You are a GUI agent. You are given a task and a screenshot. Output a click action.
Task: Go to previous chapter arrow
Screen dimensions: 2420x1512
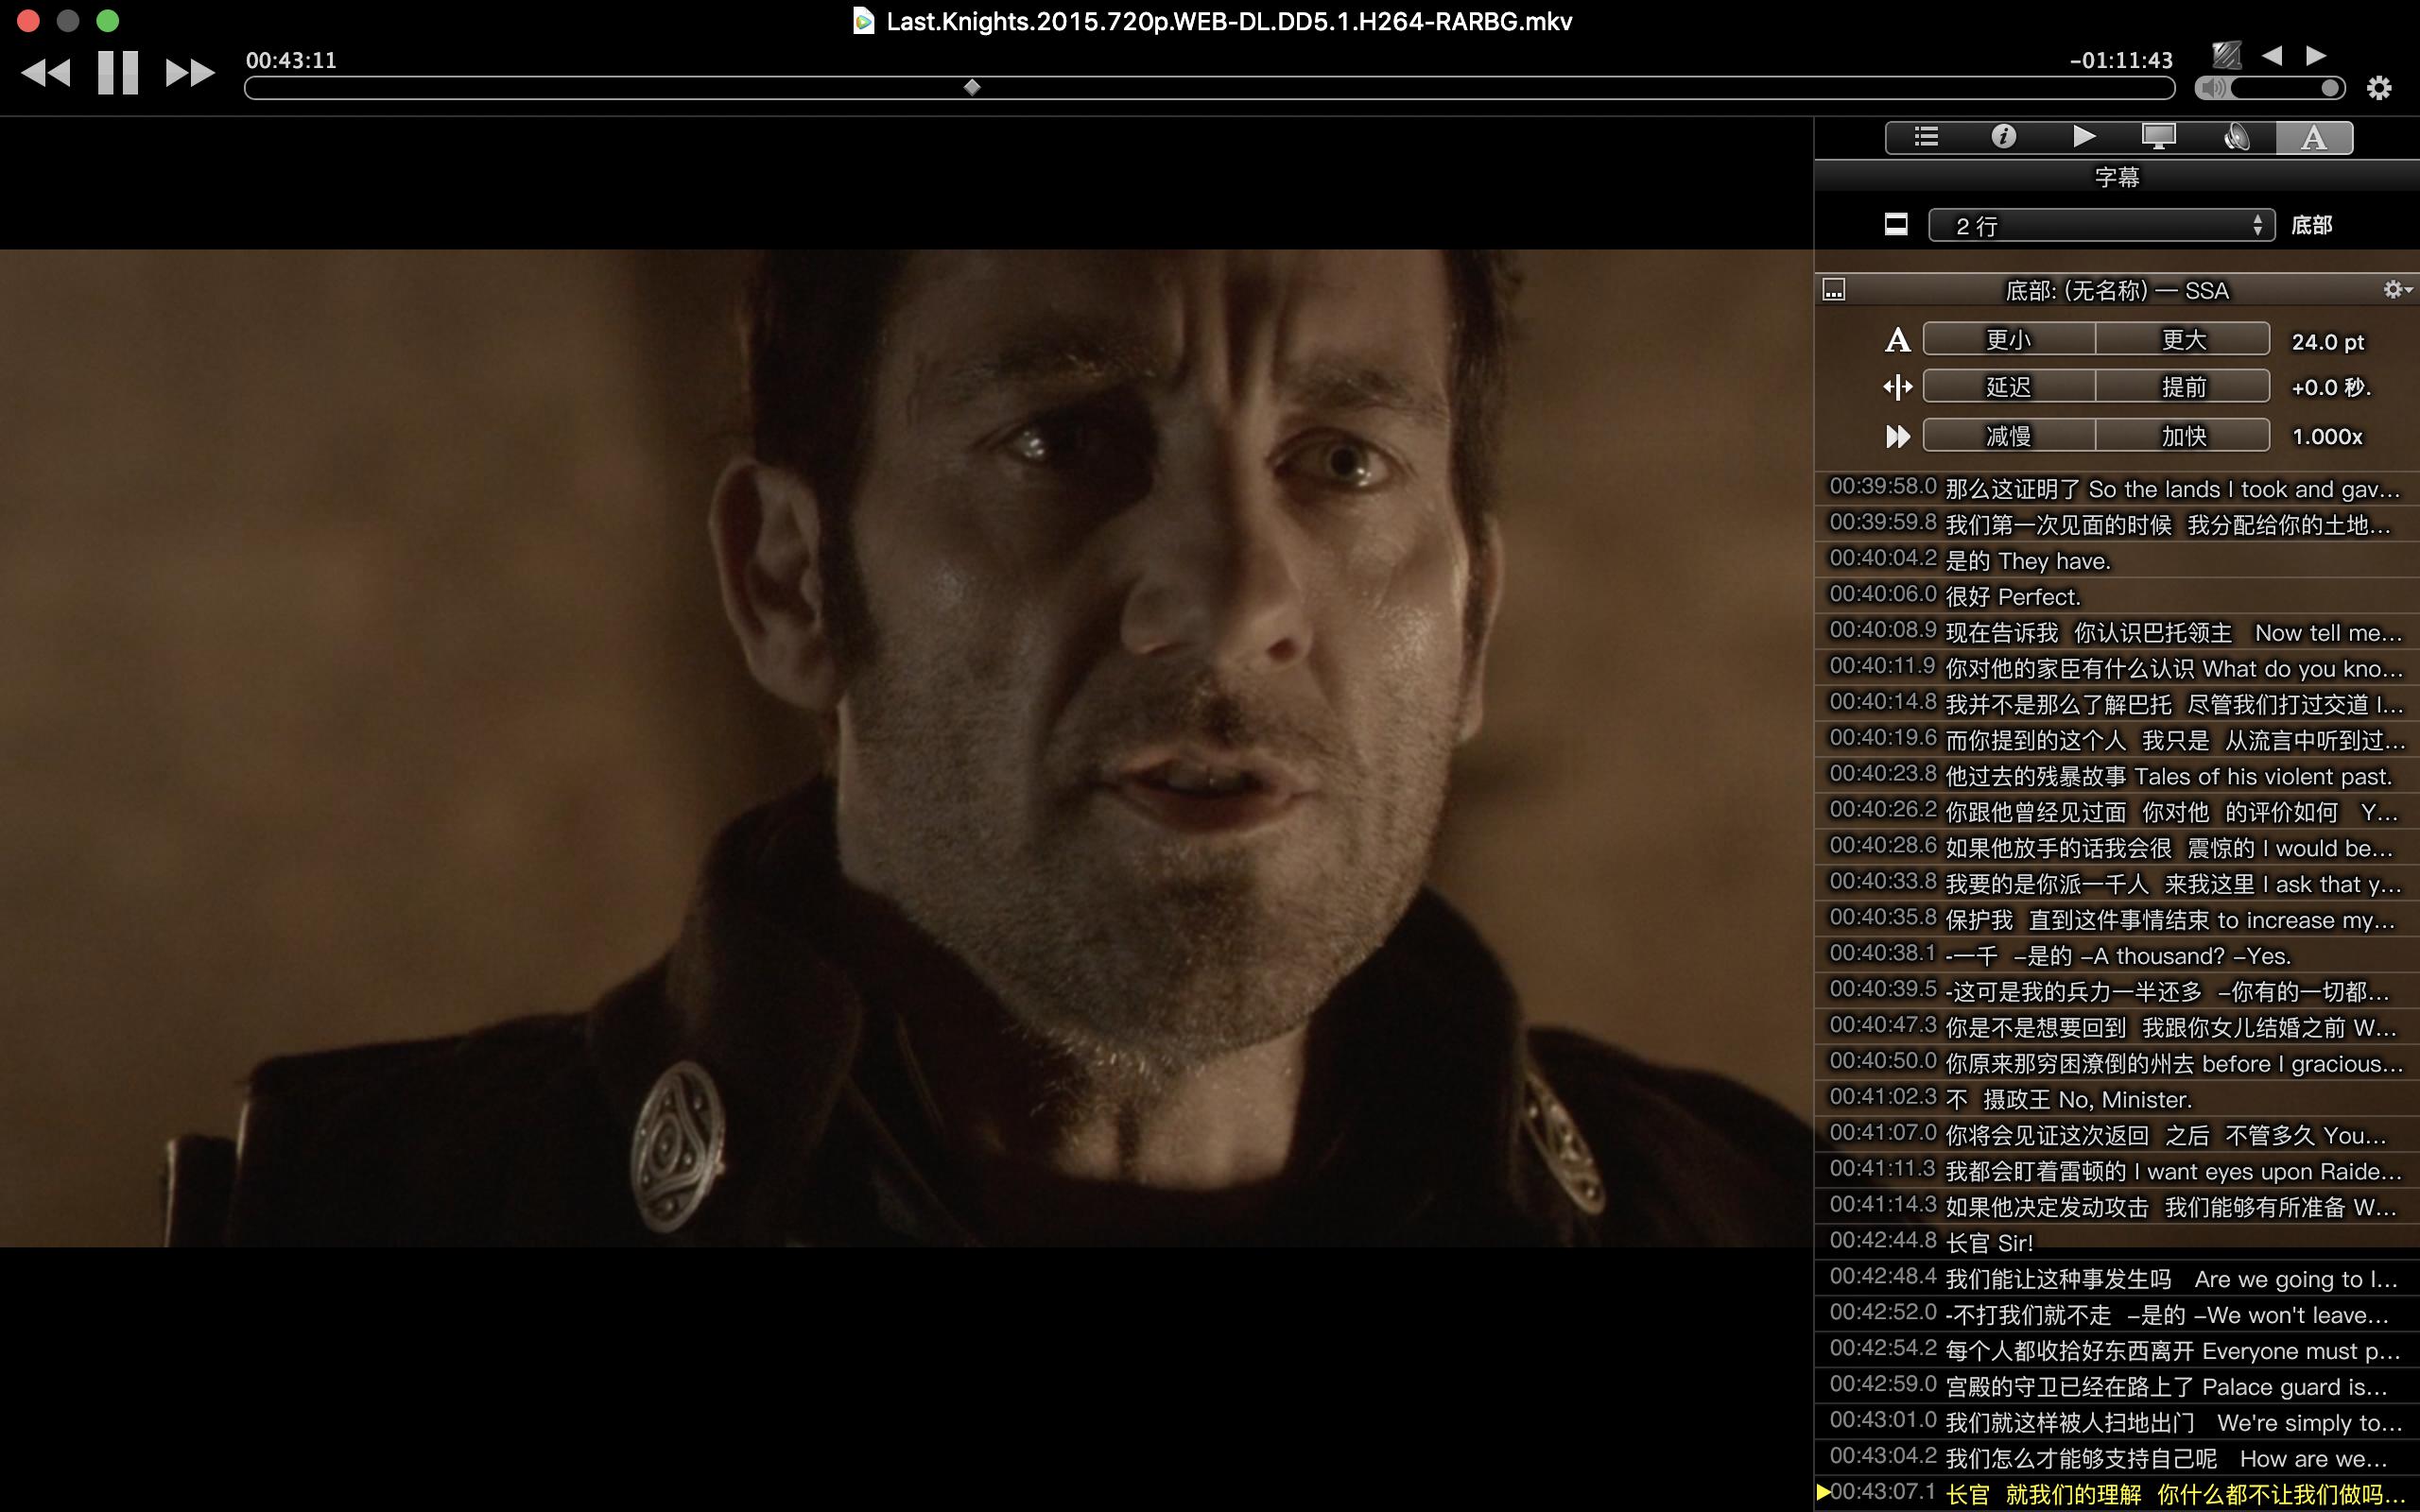tap(2272, 55)
